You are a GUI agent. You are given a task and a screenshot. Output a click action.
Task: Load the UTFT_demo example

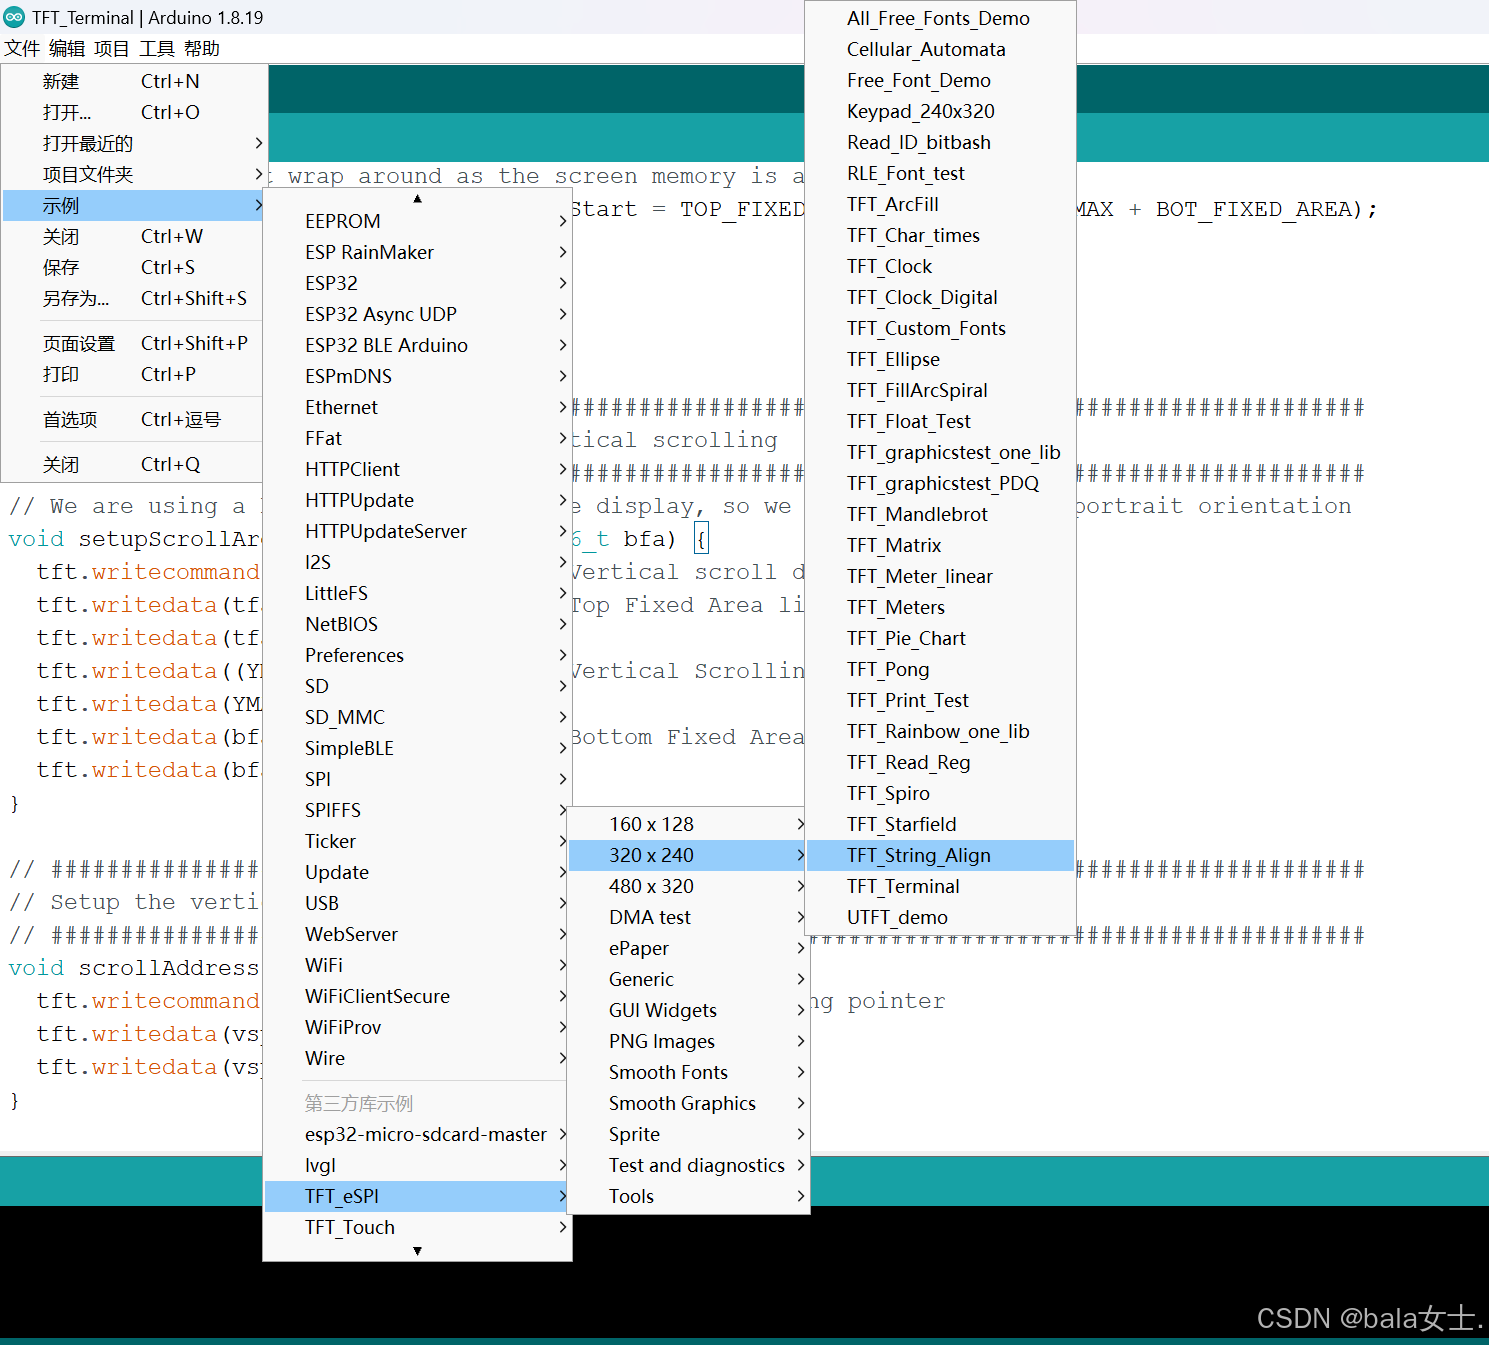pyautogui.click(x=940, y=917)
